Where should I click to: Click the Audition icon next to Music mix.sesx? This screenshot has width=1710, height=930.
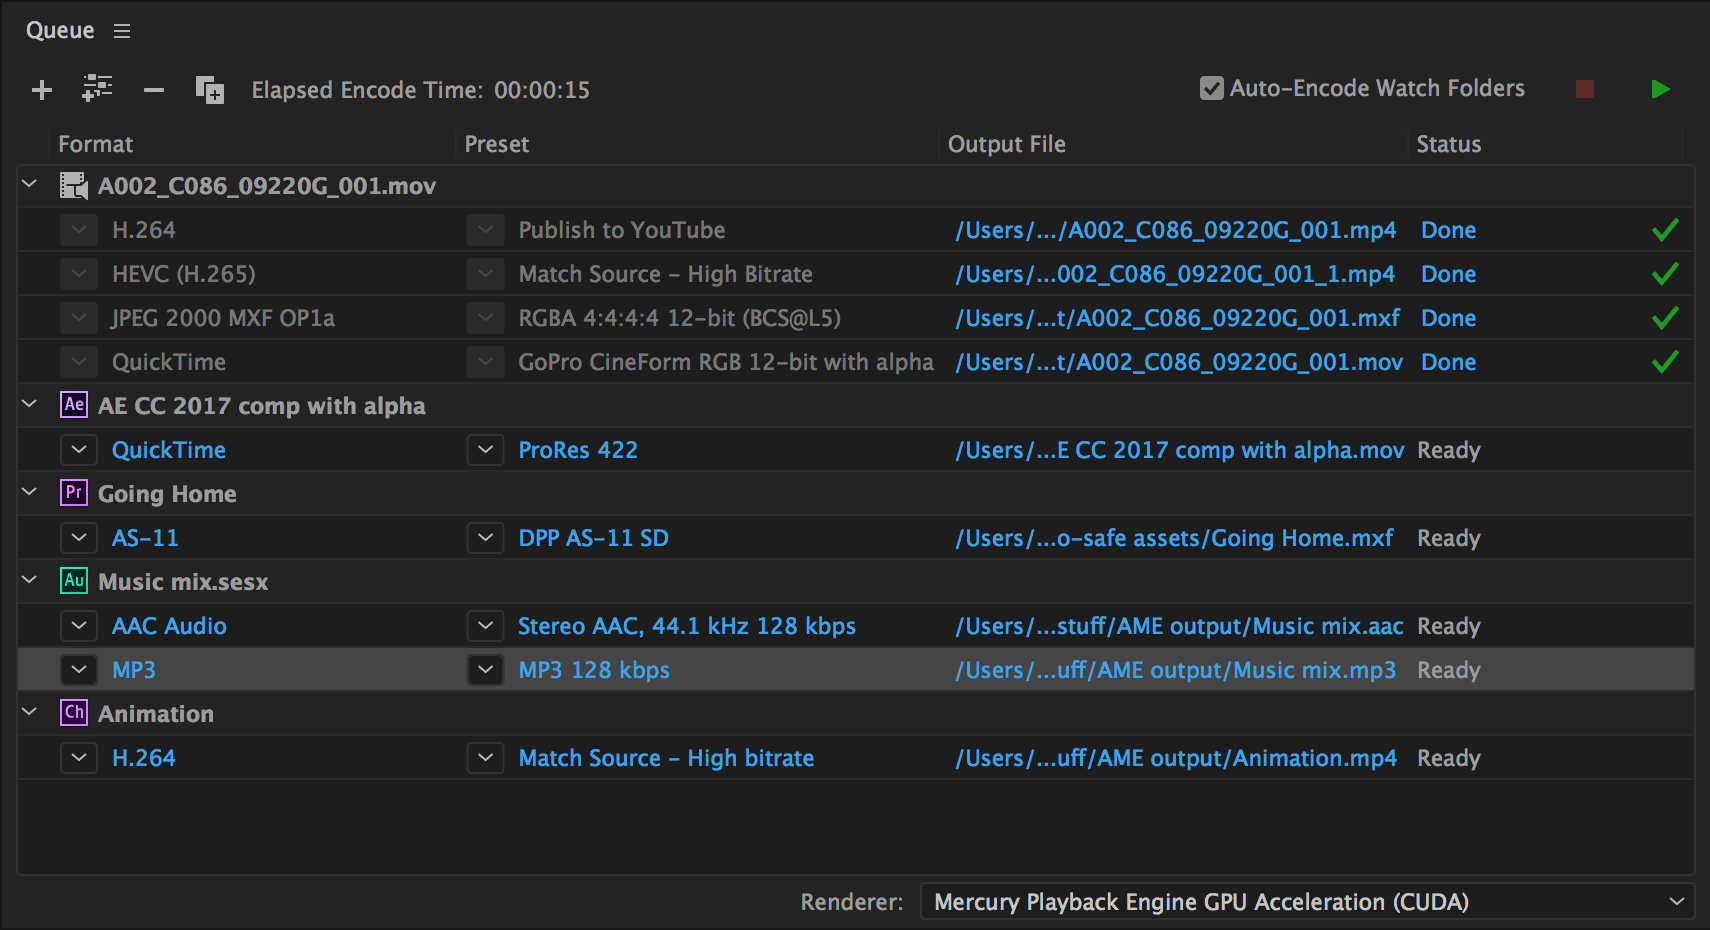[72, 581]
